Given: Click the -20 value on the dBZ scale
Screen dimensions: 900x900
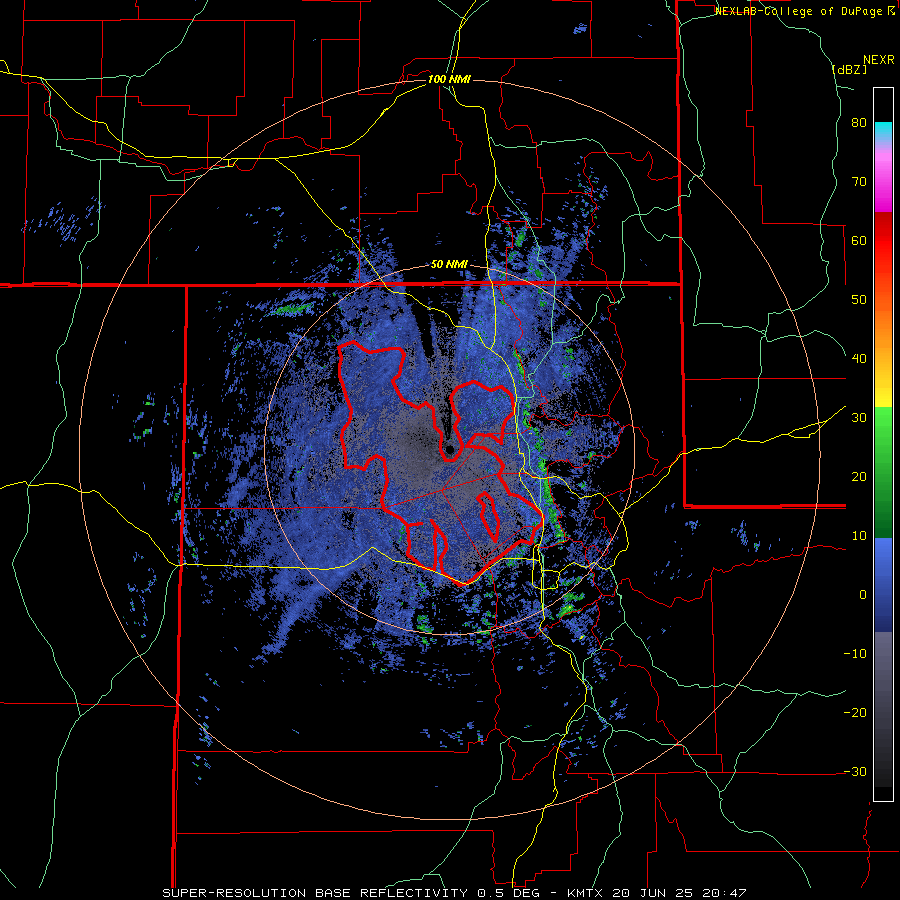Looking at the screenshot, I should pyautogui.click(x=855, y=712).
